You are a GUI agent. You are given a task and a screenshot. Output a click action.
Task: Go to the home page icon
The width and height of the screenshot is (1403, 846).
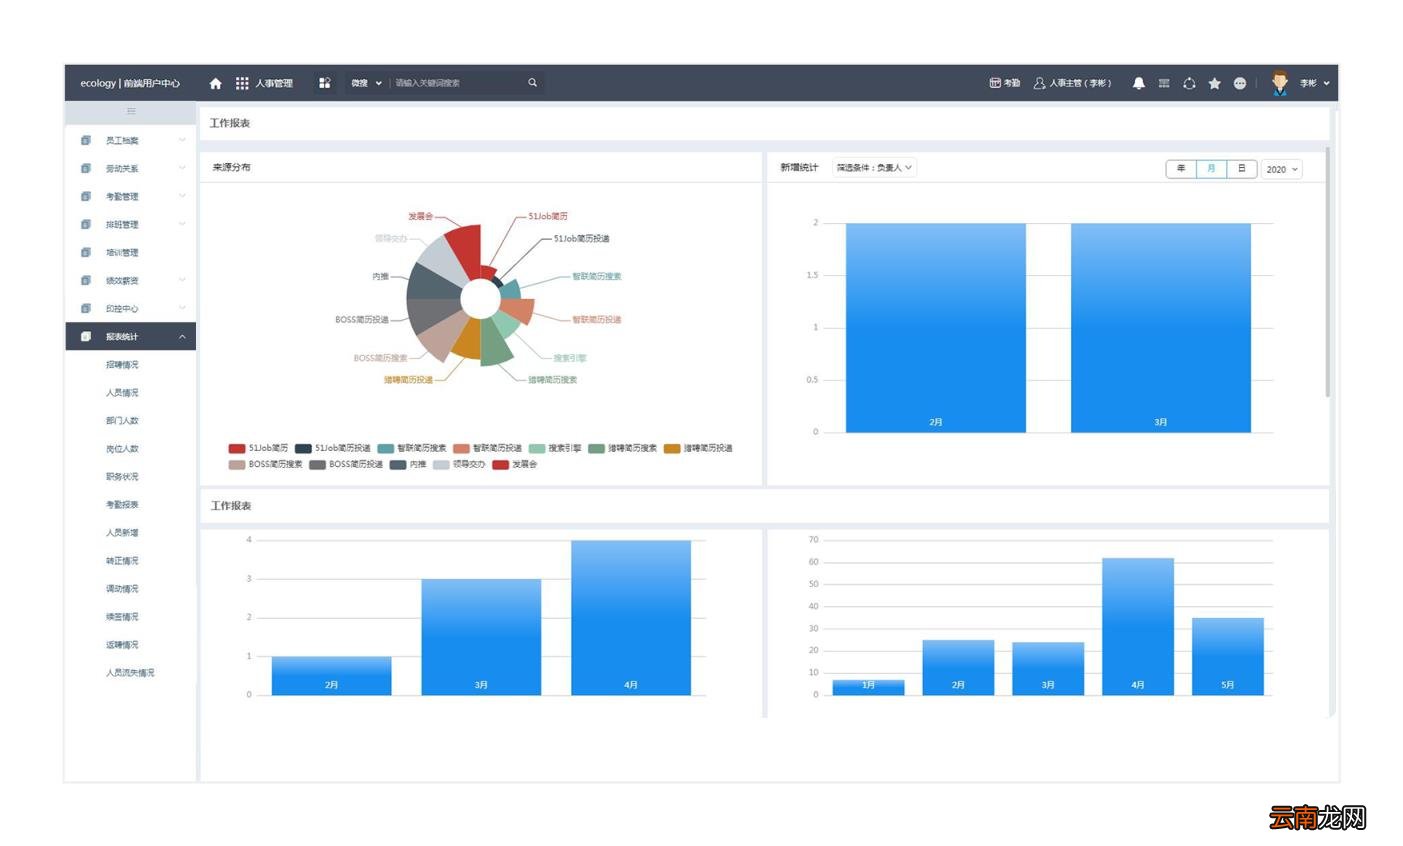click(215, 83)
